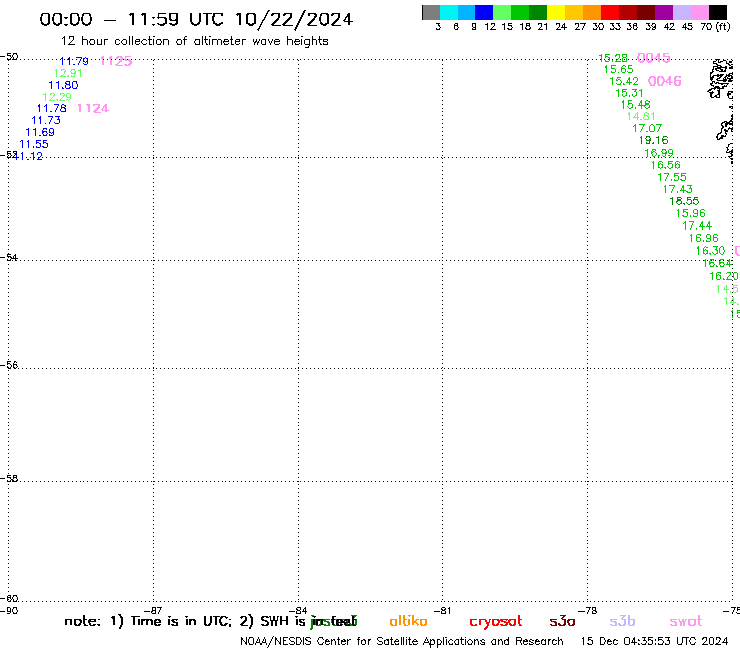Select the purple swatch in the color bar
The height and width of the screenshot is (650, 740).
tap(664, 12)
